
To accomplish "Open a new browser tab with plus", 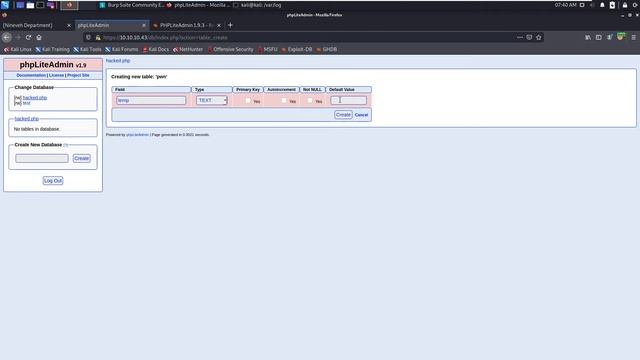I will pyautogui.click(x=230, y=25).
